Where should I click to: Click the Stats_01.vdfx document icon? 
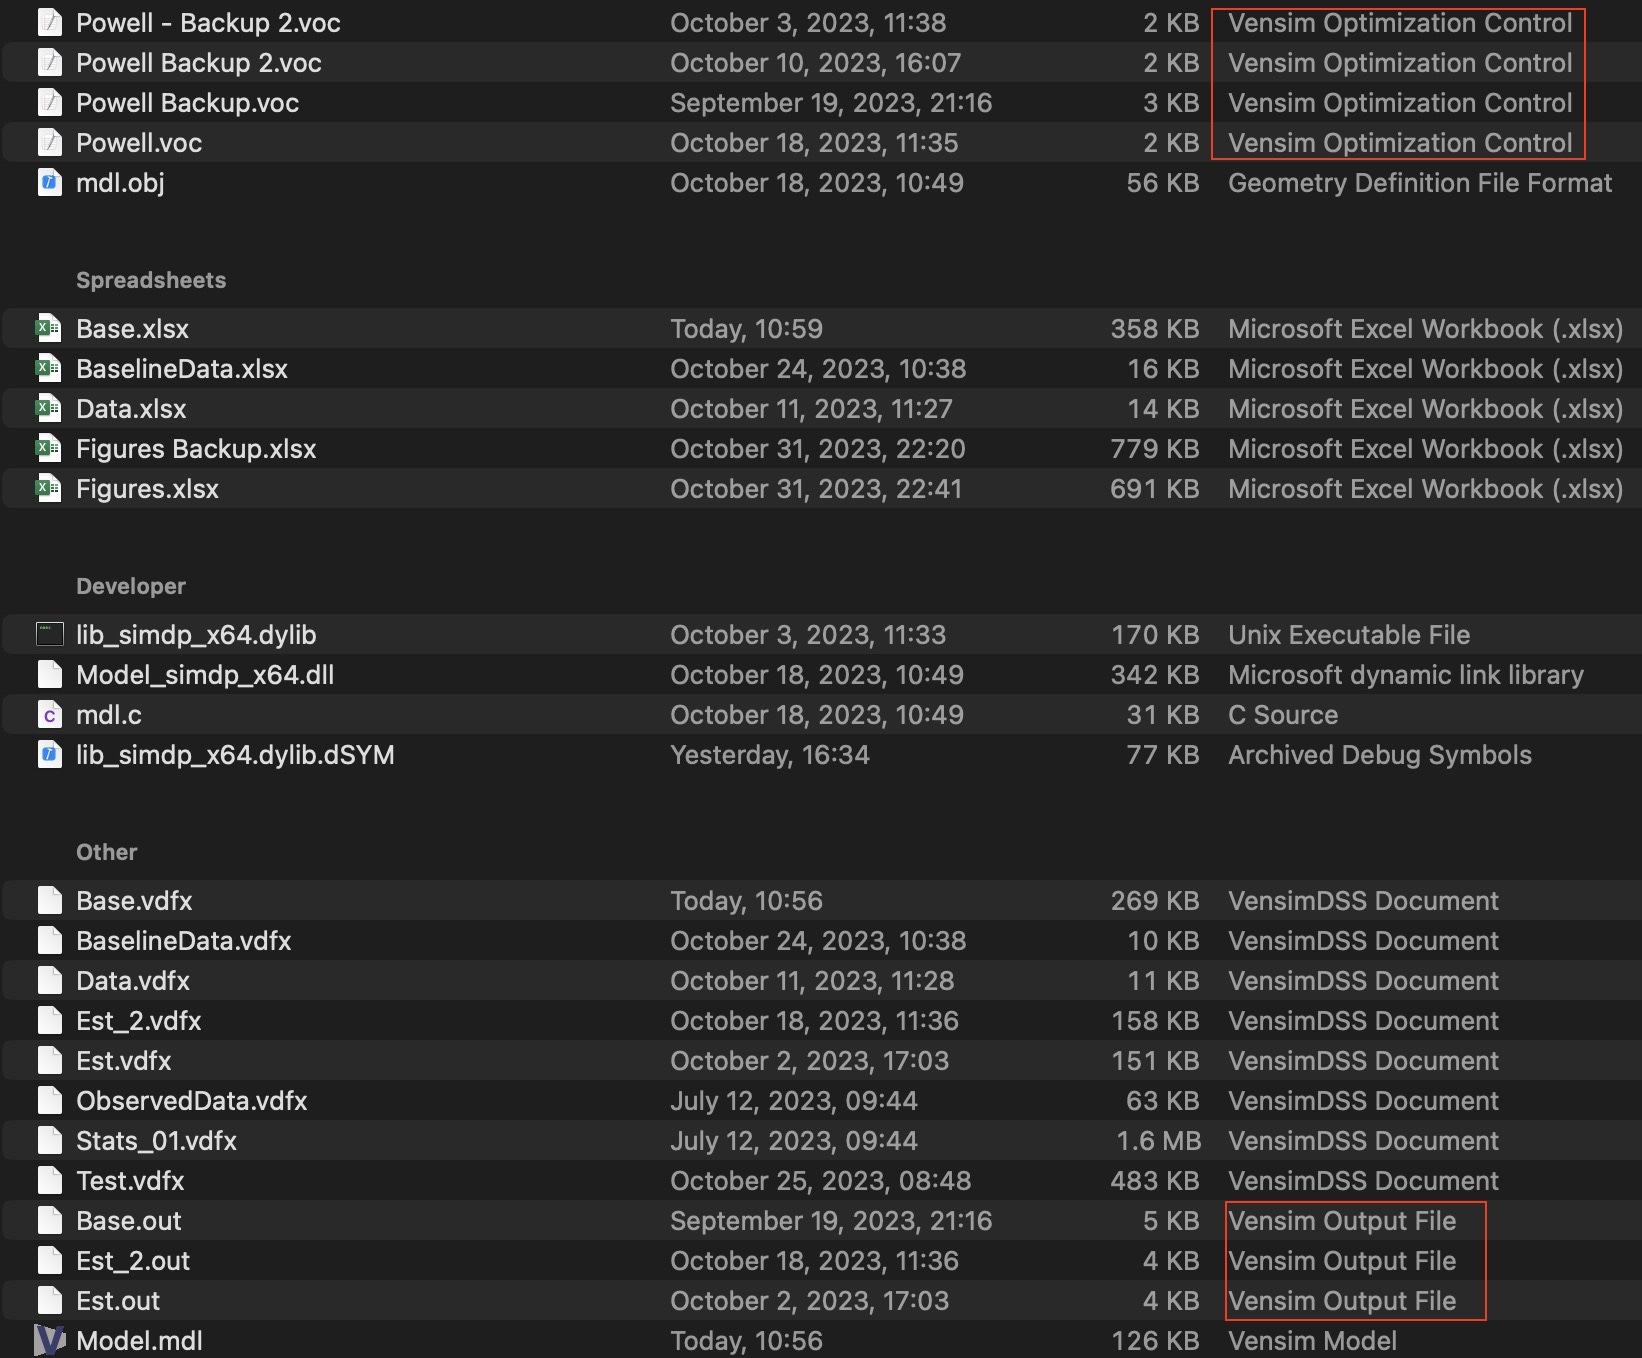coord(49,1141)
